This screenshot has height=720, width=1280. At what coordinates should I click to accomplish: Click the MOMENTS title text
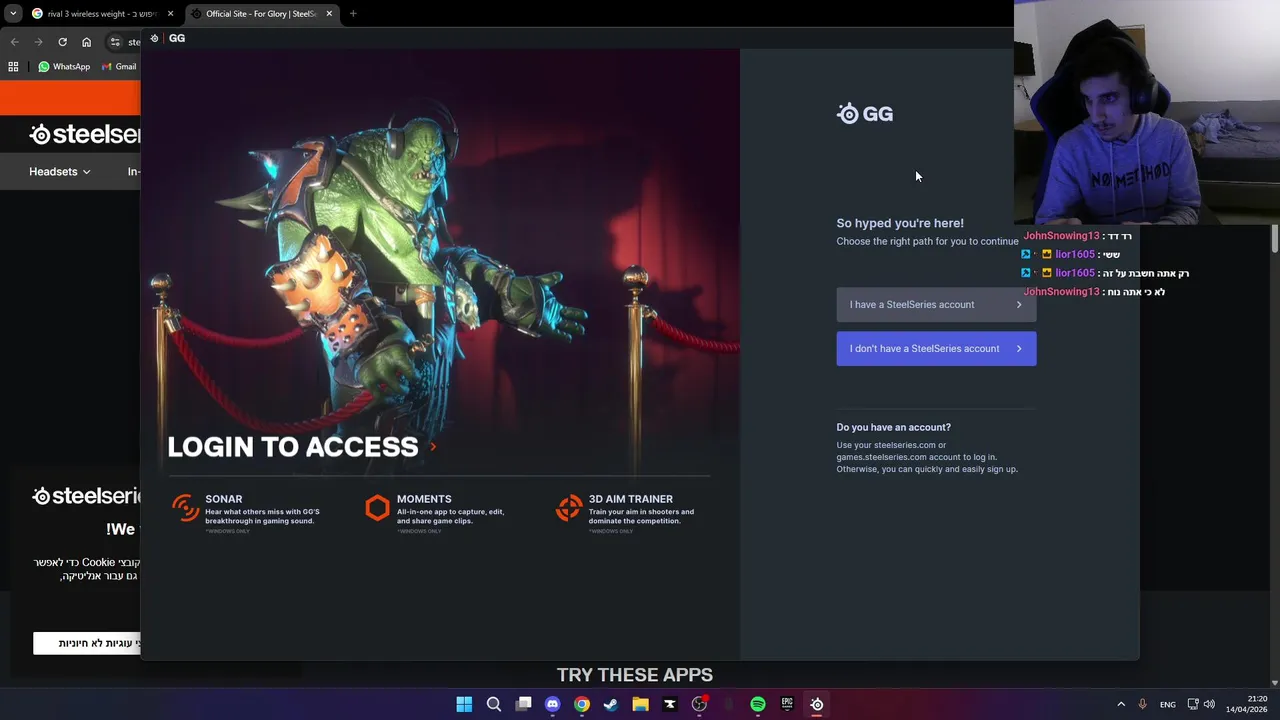coord(424,499)
